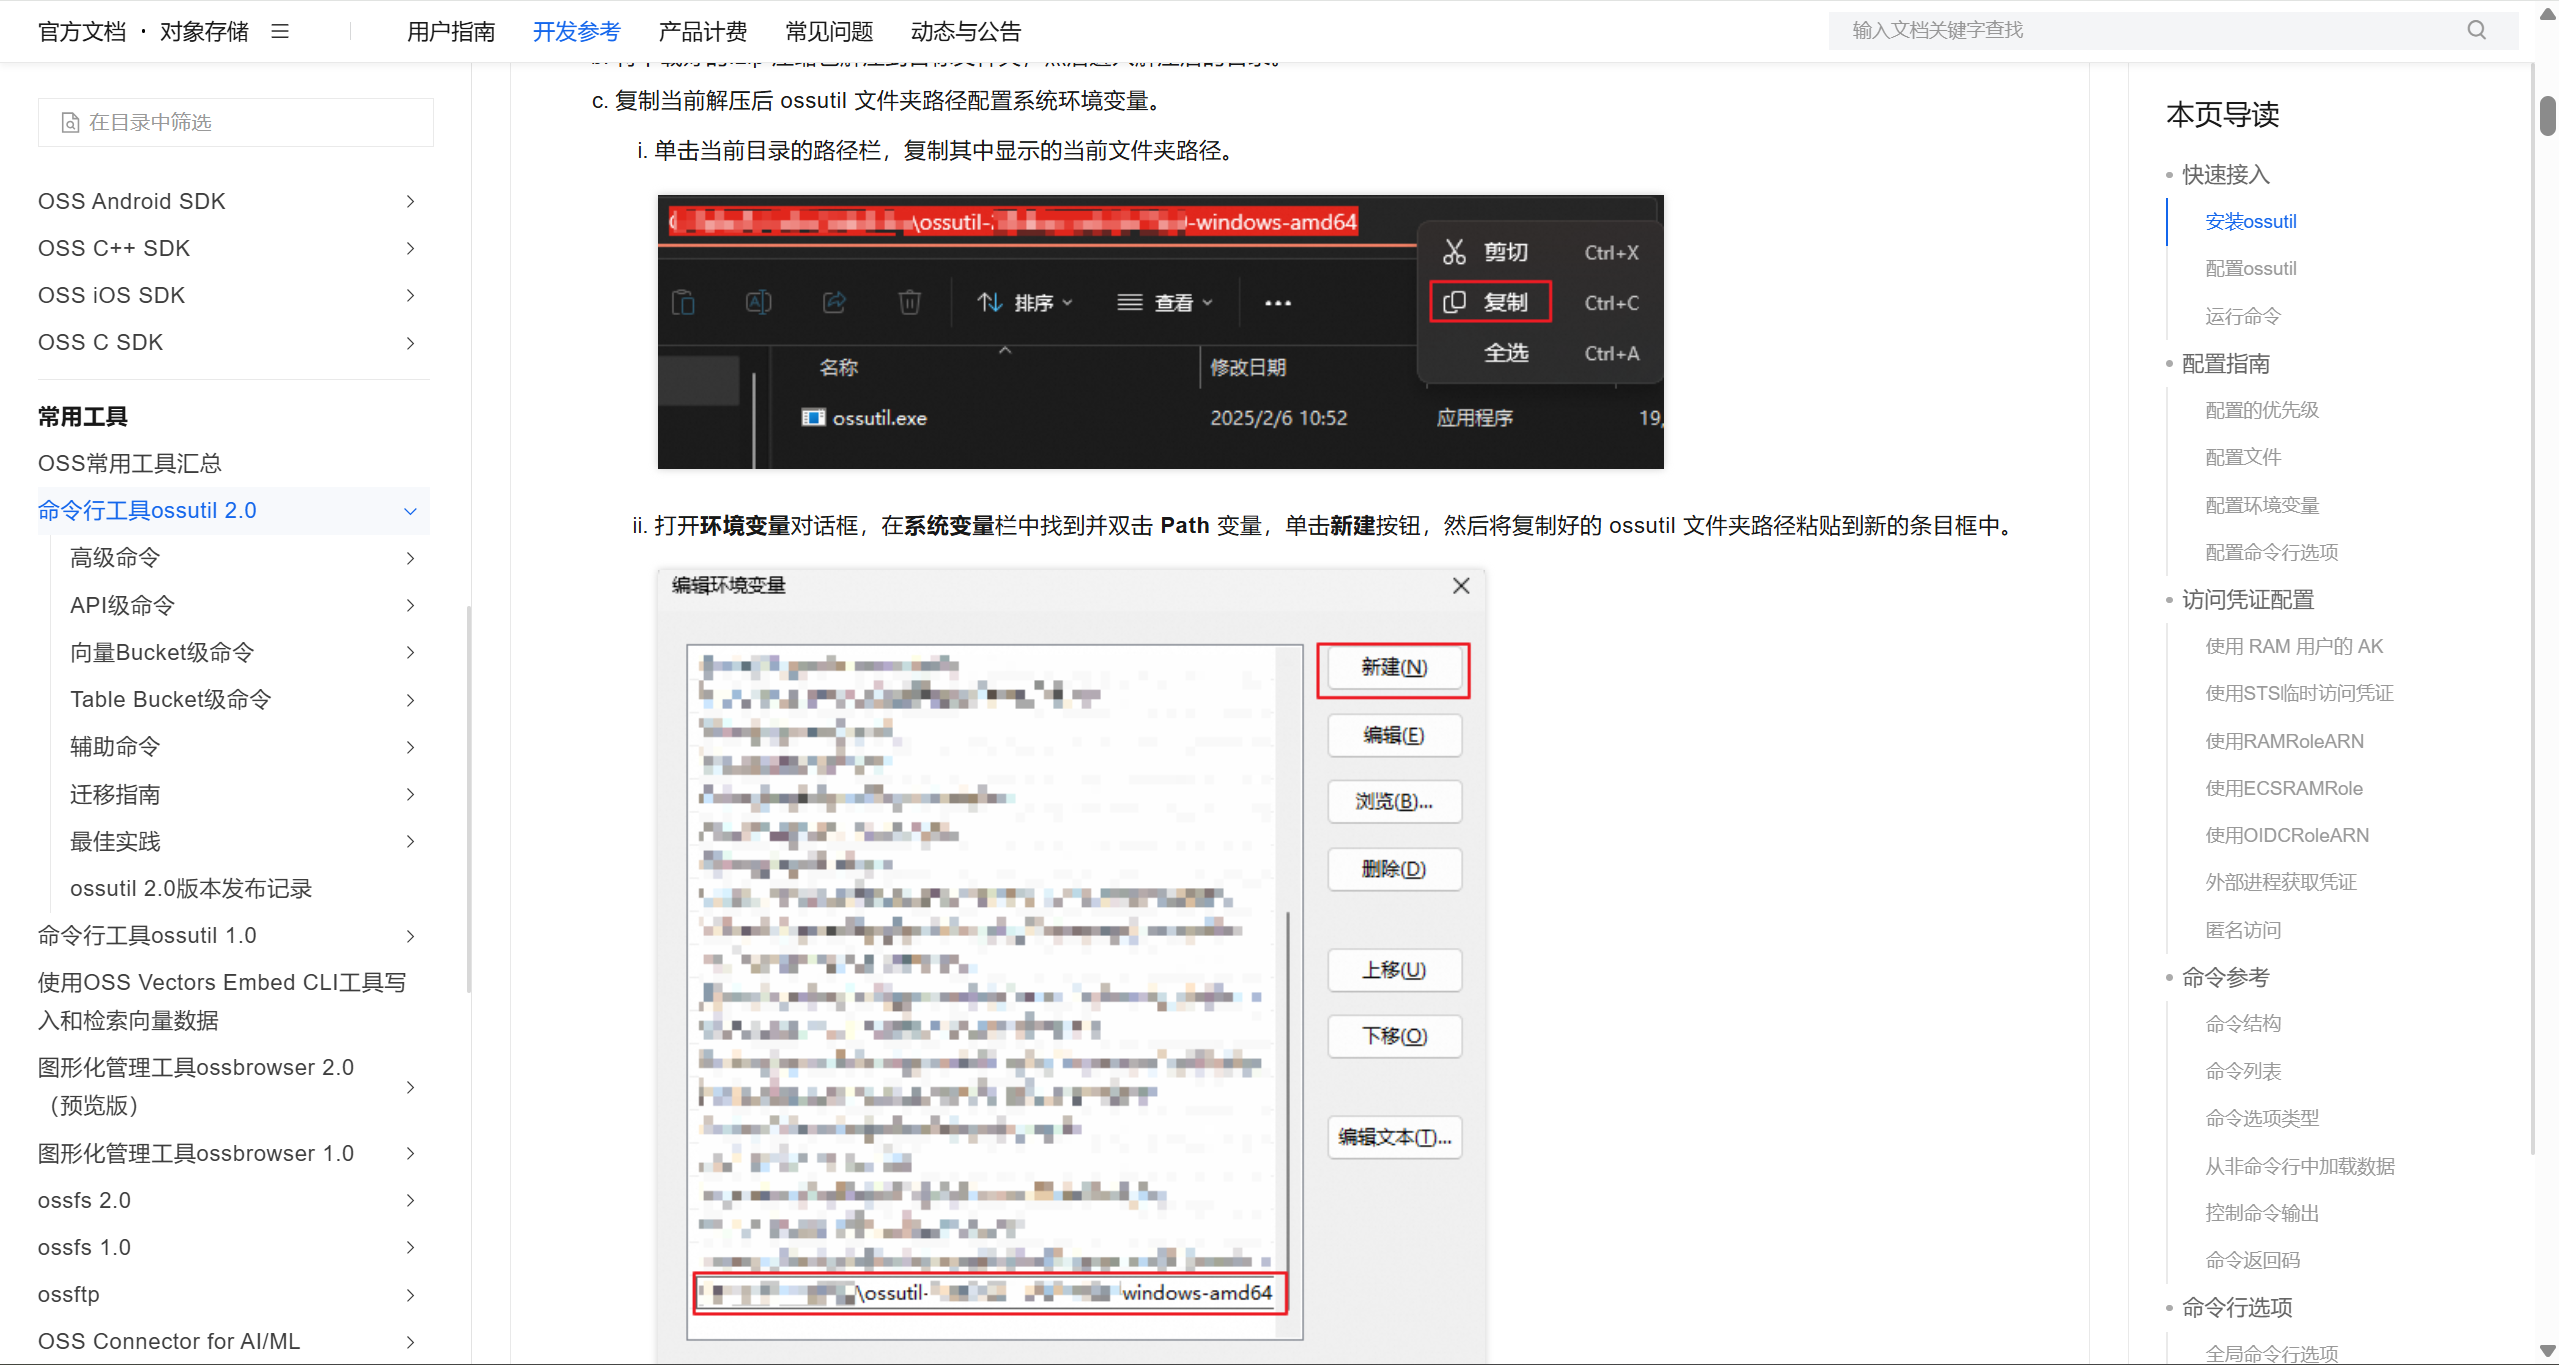Image resolution: width=2559 pixels, height=1365 pixels.
Task: Click the page's vertical scrollbar thumb
Action: [x=2547, y=115]
